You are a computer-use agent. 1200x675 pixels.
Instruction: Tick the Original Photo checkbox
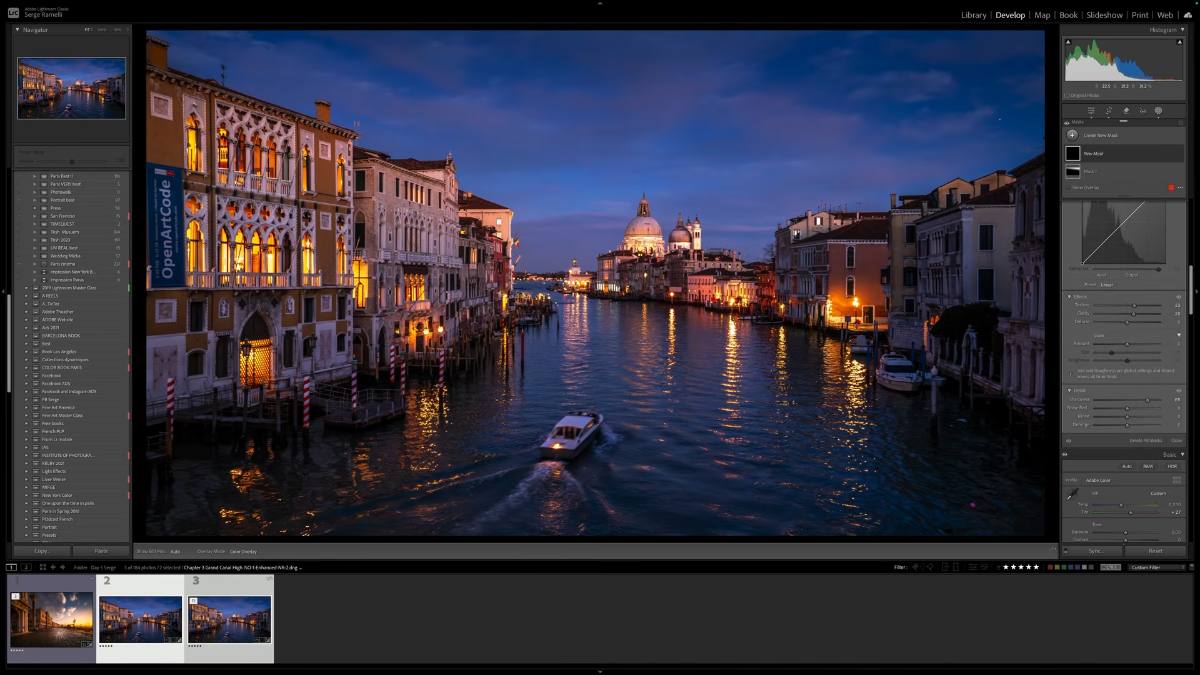pyautogui.click(x=1067, y=95)
